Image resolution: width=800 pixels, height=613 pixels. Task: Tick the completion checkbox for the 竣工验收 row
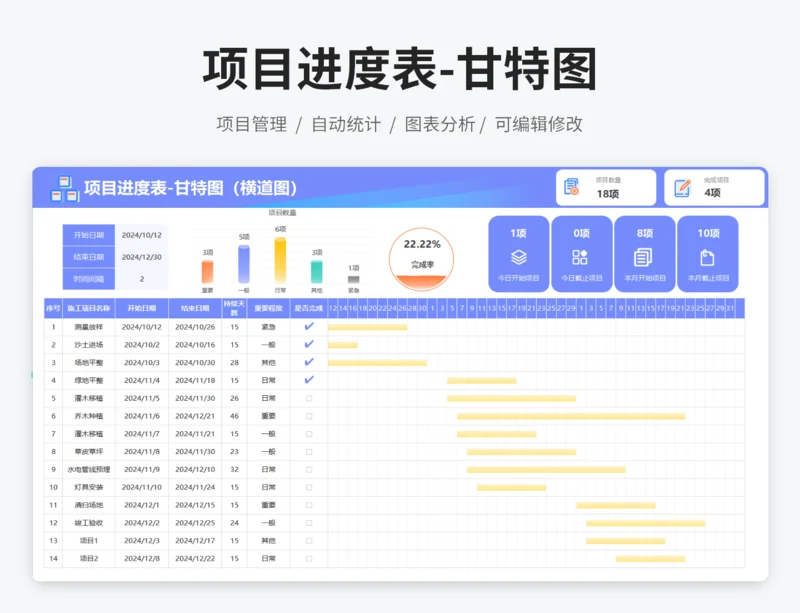pyautogui.click(x=309, y=523)
